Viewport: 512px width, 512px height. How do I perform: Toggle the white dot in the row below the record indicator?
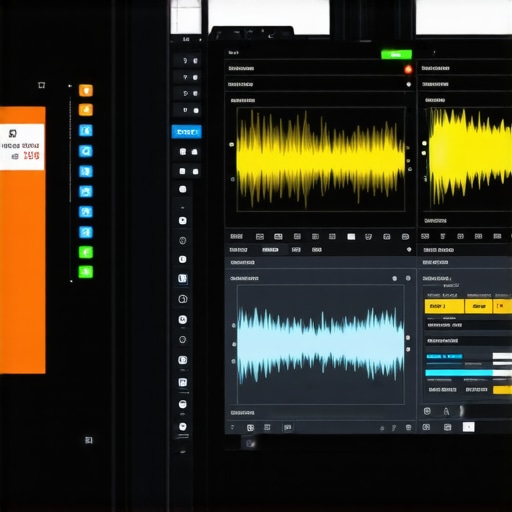click(409, 84)
